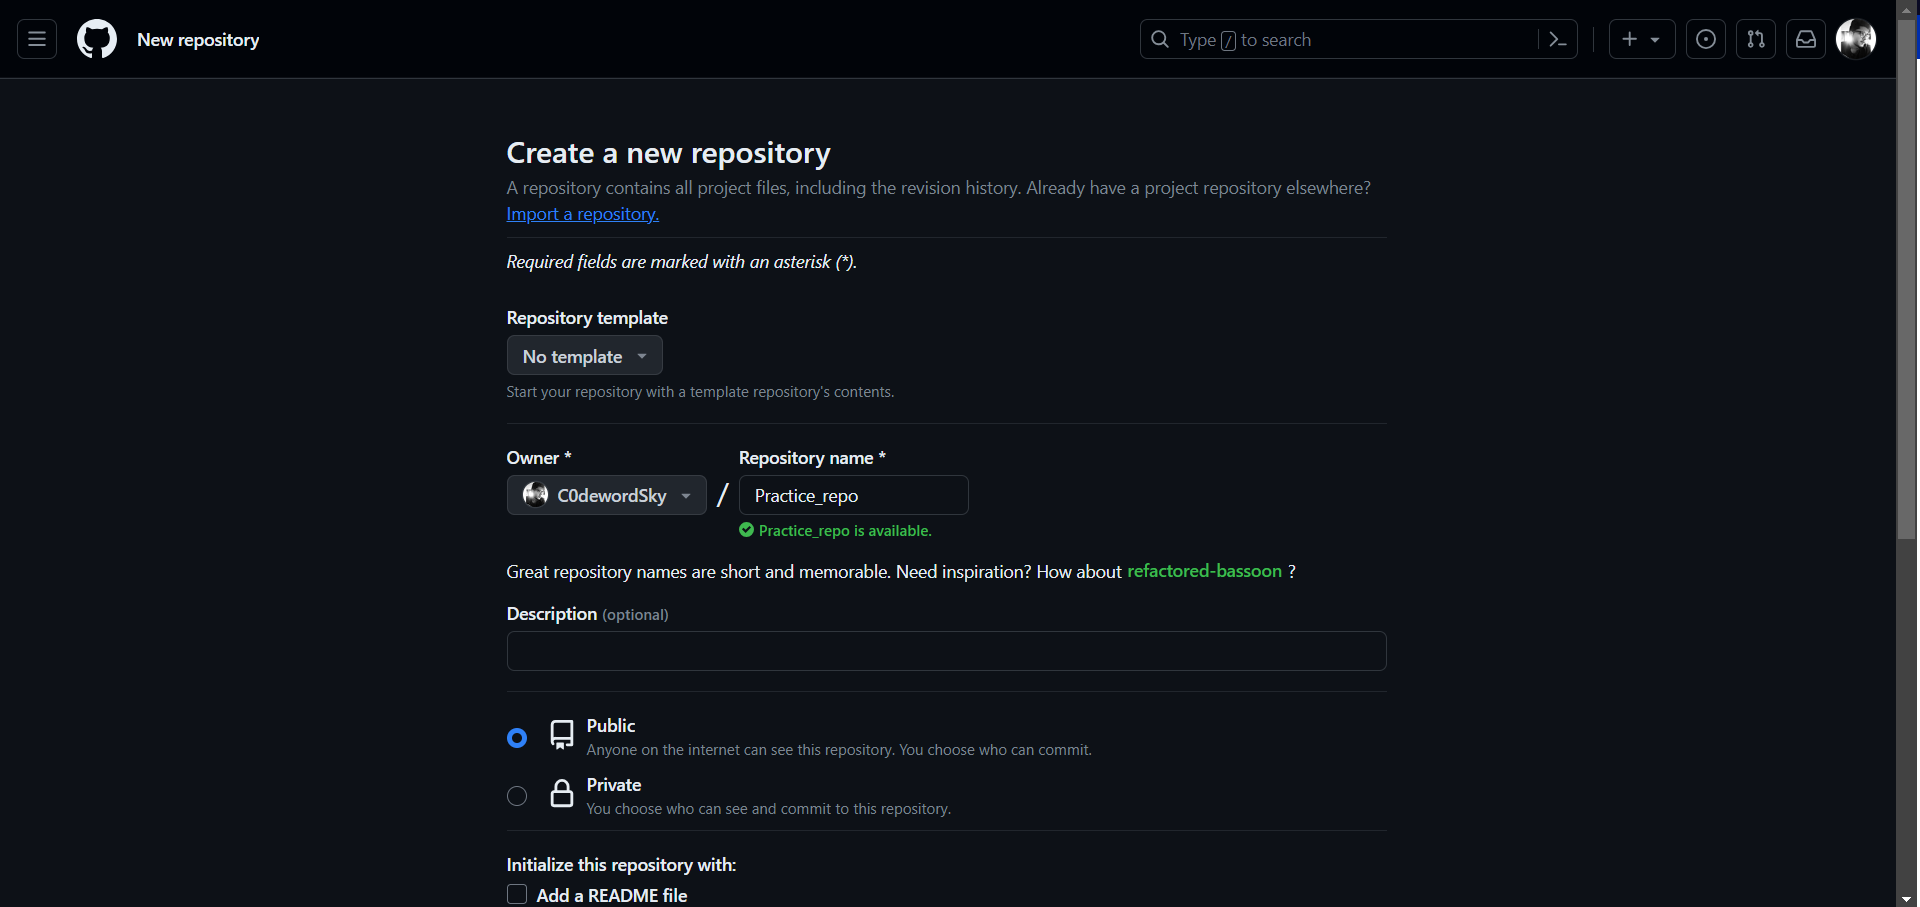Open the hamburger navigation menu
The width and height of the screenshot is (1920, 907).
click(37, 39)
